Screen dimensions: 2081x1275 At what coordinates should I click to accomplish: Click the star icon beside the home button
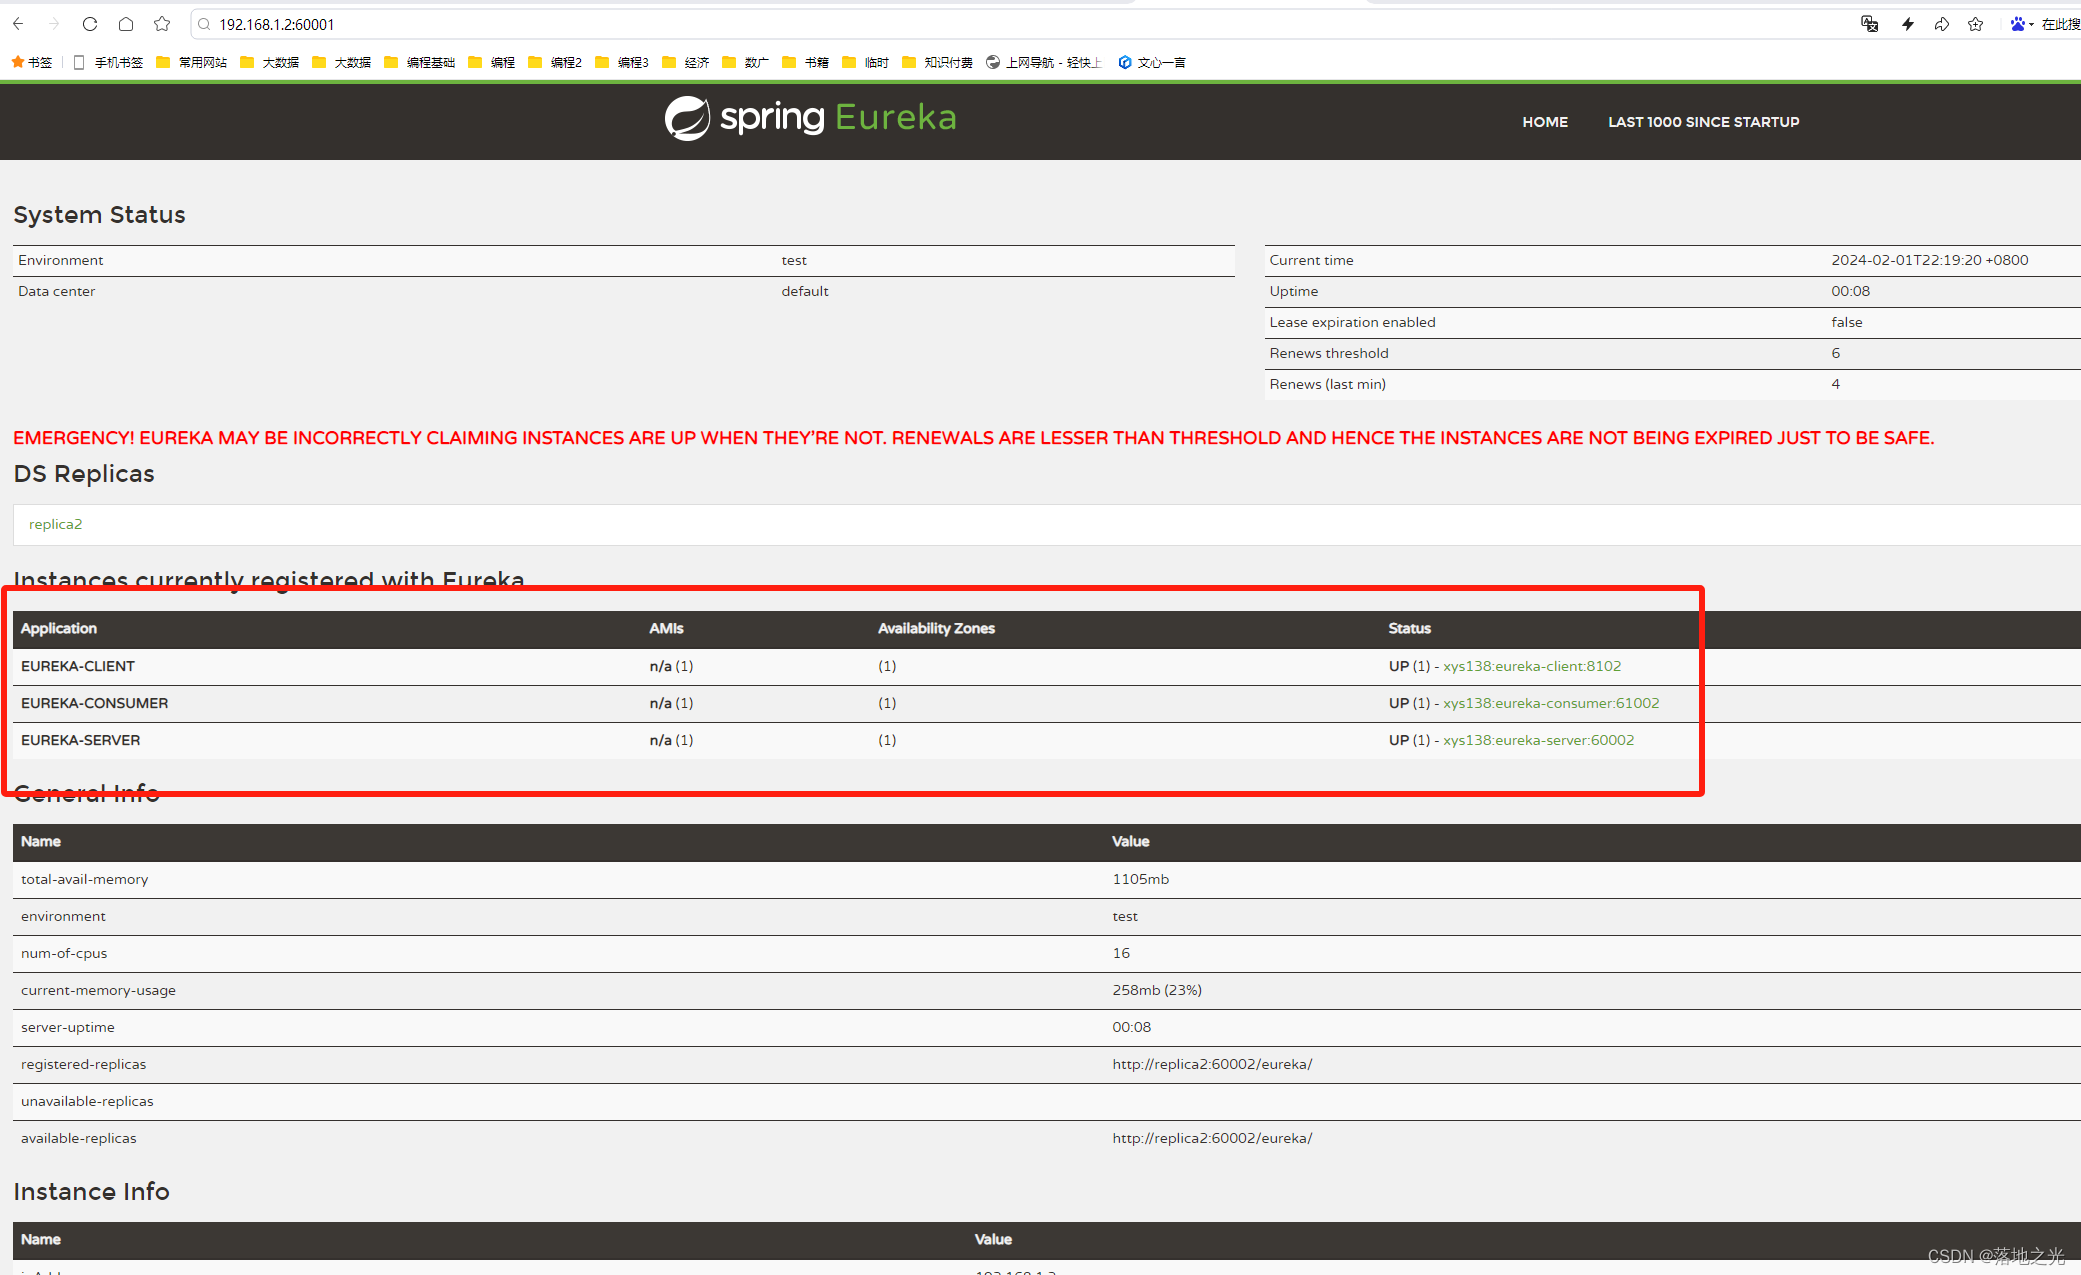tap(162, 24)
